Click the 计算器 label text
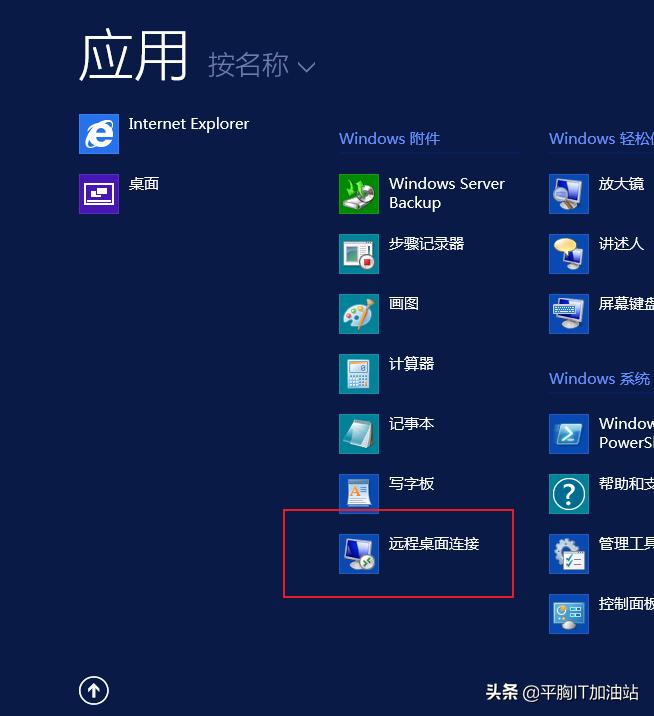 point(411,364)
